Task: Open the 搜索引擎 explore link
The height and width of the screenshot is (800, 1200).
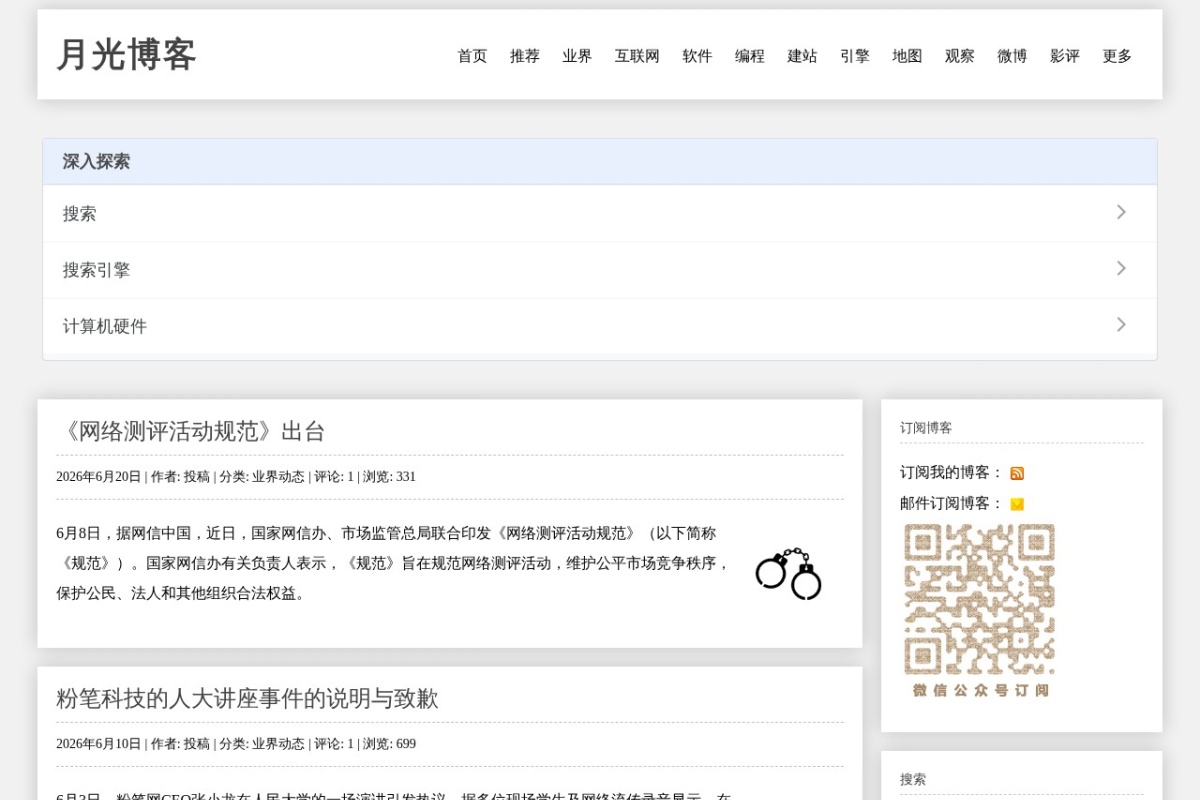Action: [x=600, y=270]
